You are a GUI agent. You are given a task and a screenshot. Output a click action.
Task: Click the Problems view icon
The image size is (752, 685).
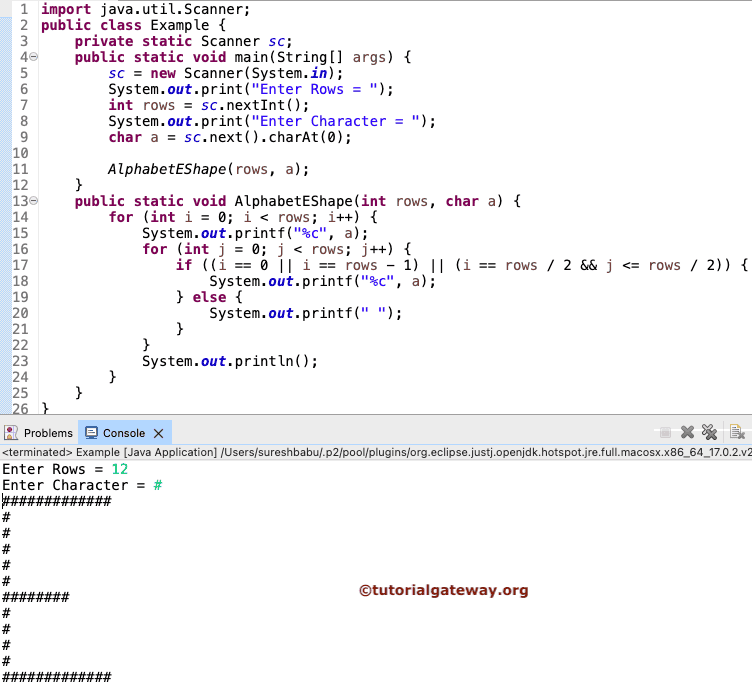pyautogui.click(x=11, y=433)
